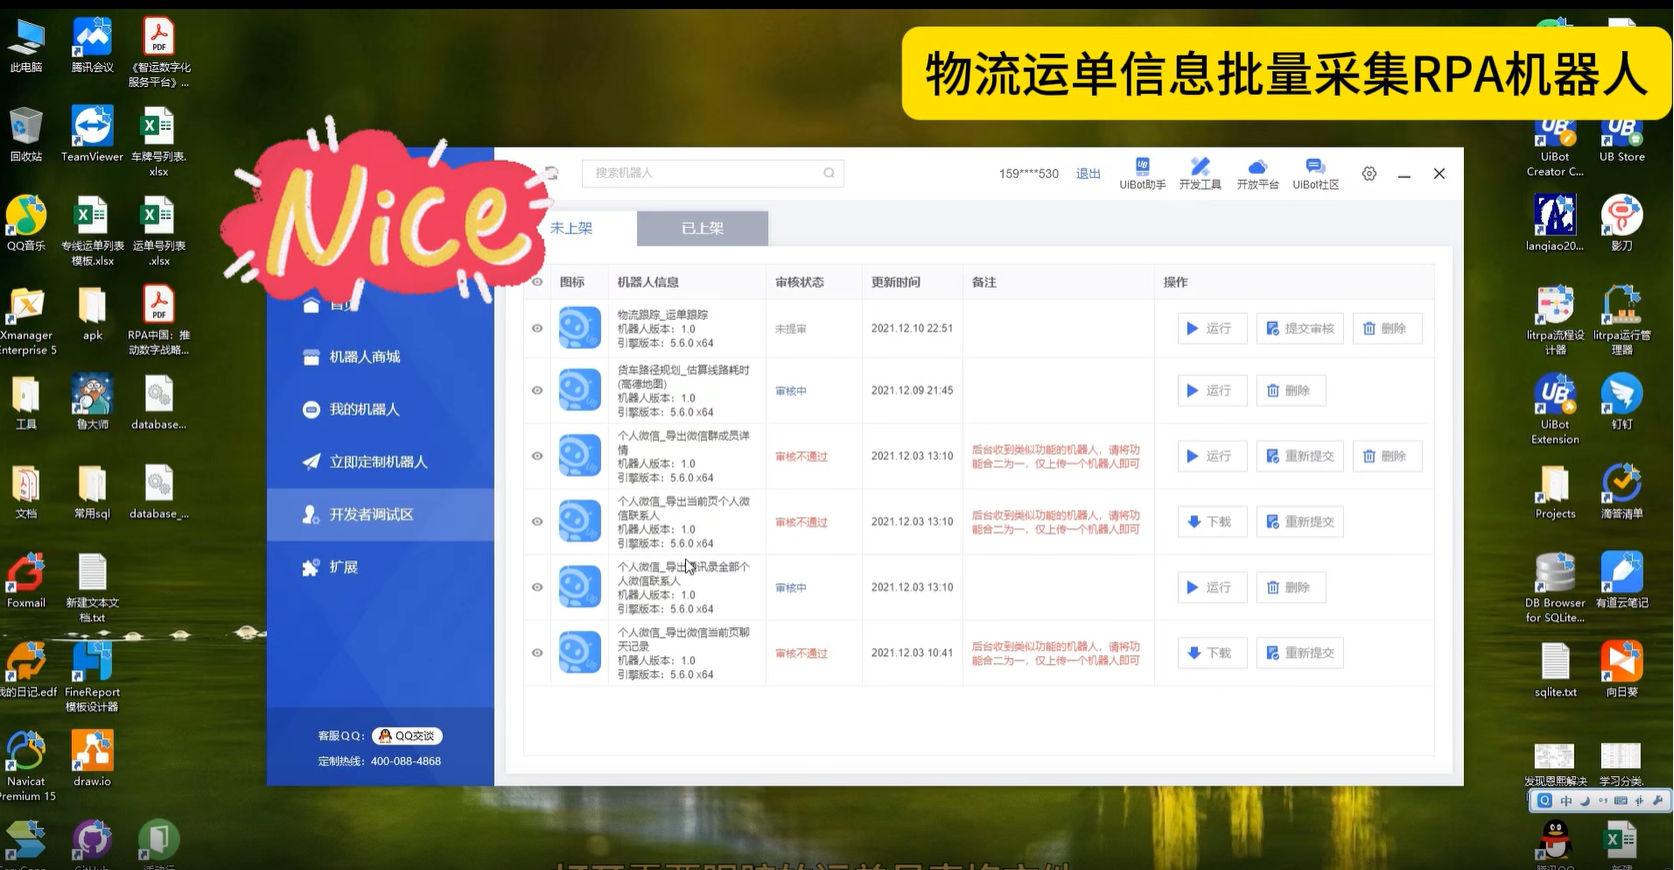The height and width of the screenshot is (870, 1674).
Task: Switch to the 已上架 tab
Action: pos(702,228)
